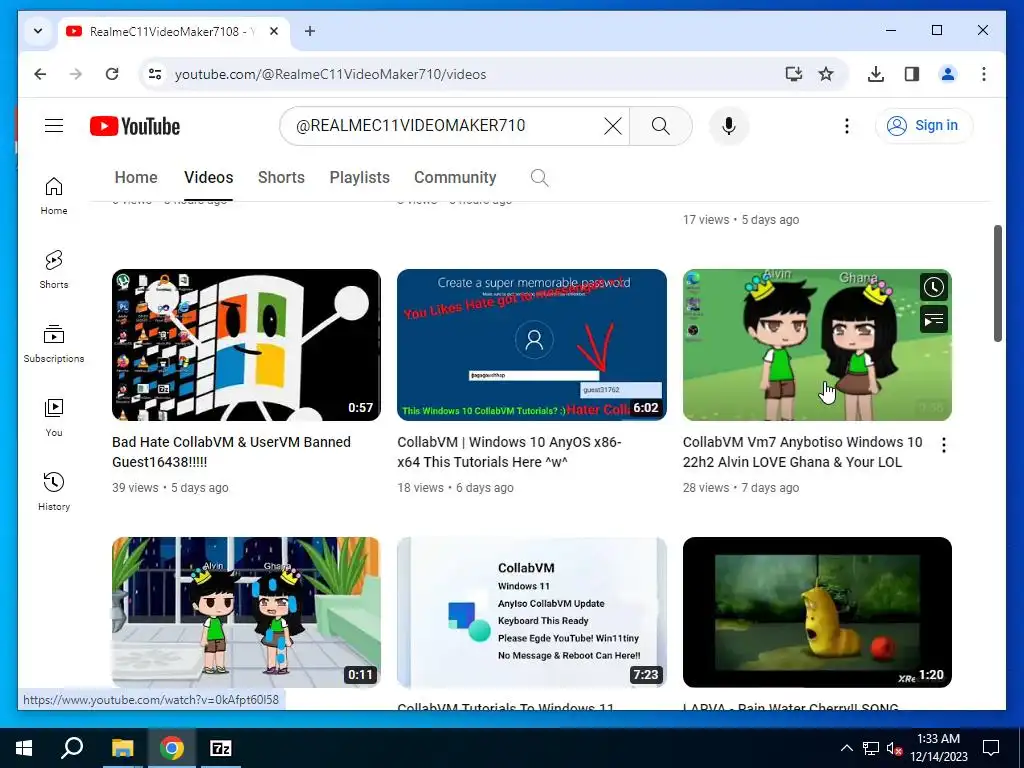Open Shorts in the sidebar
1024x768 pixels.
(54, 269)
